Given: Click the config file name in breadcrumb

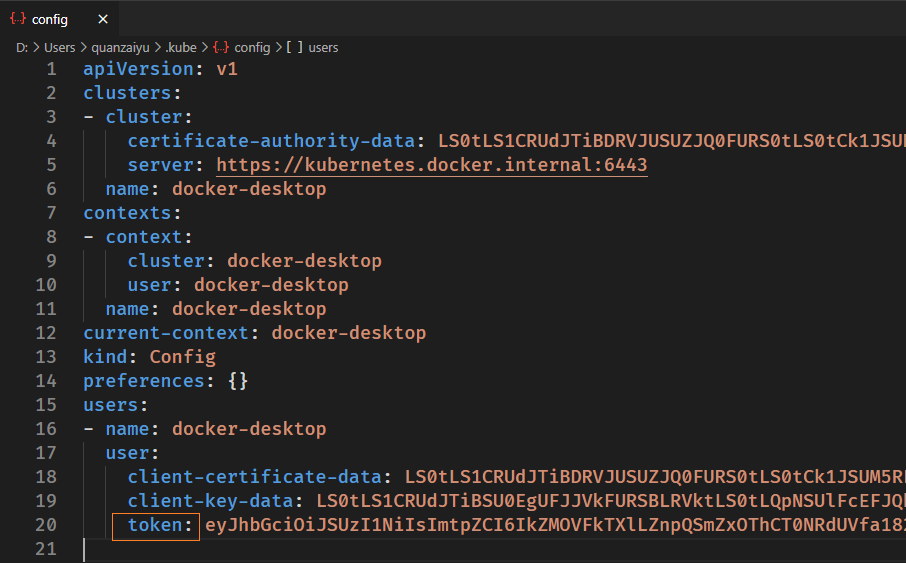Looking at the screenshot, I should click(252, 47).
